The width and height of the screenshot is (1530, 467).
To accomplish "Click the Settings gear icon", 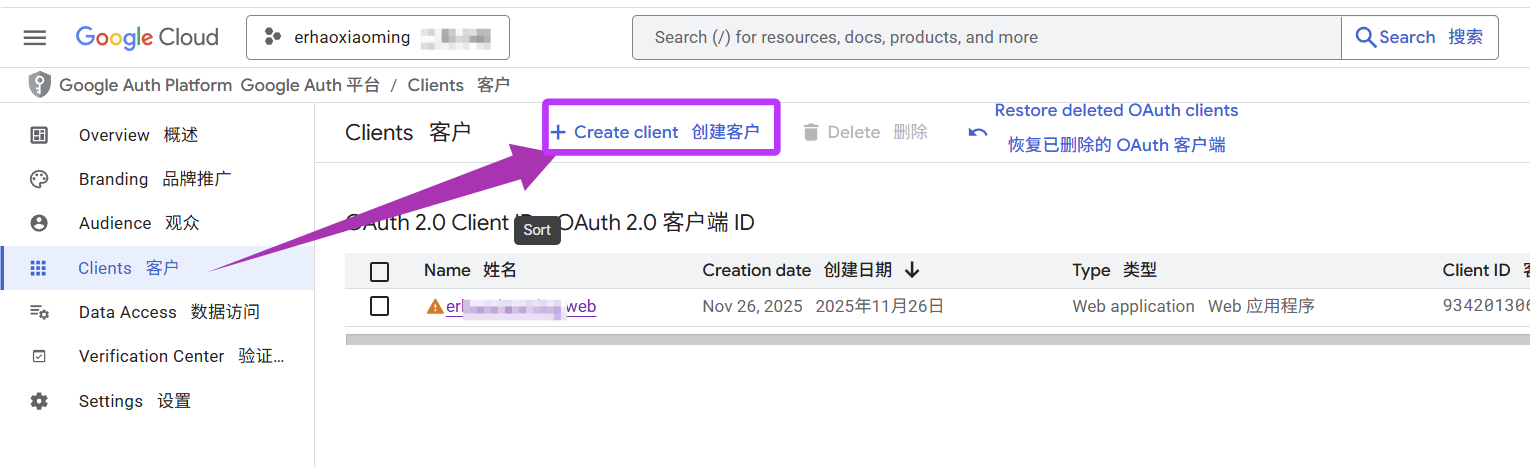I will 39,401.
